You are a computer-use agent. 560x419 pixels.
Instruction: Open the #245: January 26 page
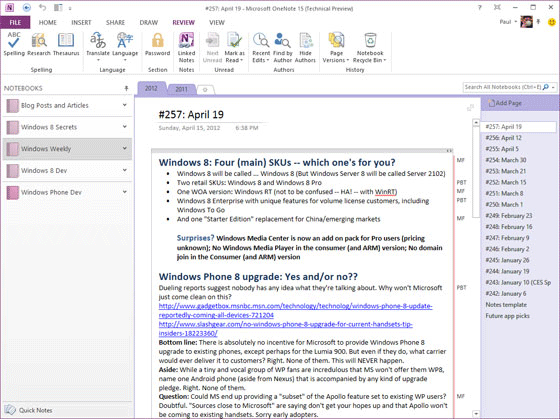pyautogui.click(x=507, y=260)
